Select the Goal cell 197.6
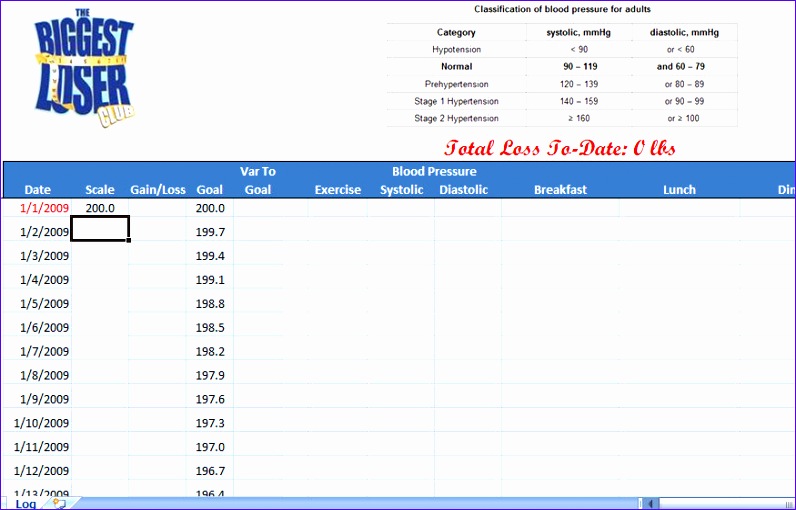Image resolution: width=796 pixels, height=510 pixels. [x=210, y=398]
